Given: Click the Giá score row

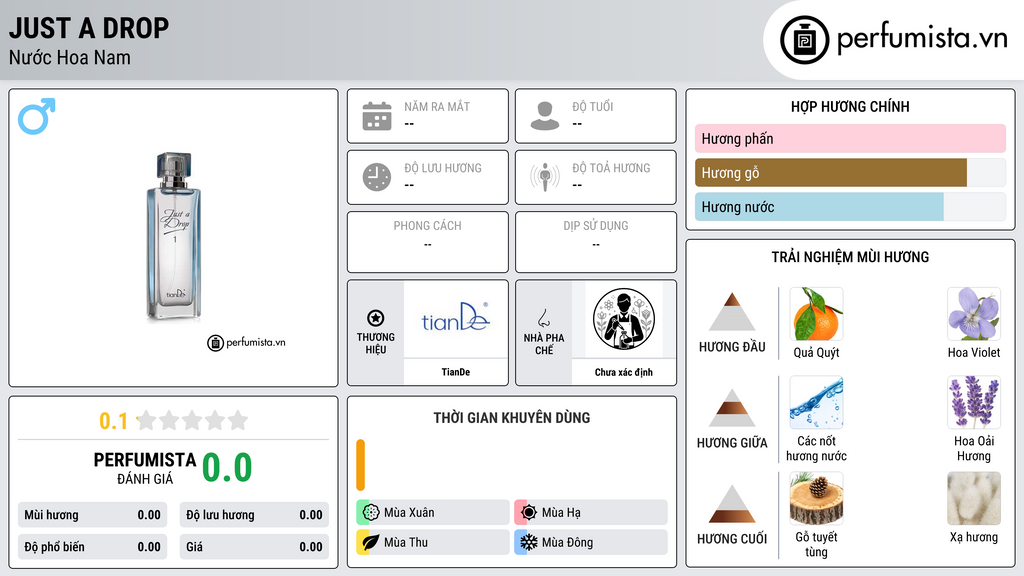Looking at the screenshot, I should 254,547.
